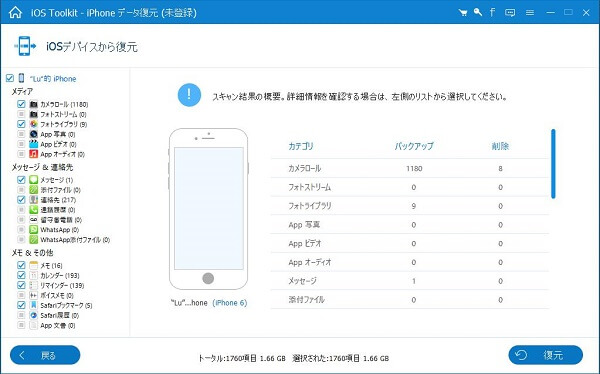Click the 戻る back button
Viewport: 600px width, 374px height.
[45, 355]
